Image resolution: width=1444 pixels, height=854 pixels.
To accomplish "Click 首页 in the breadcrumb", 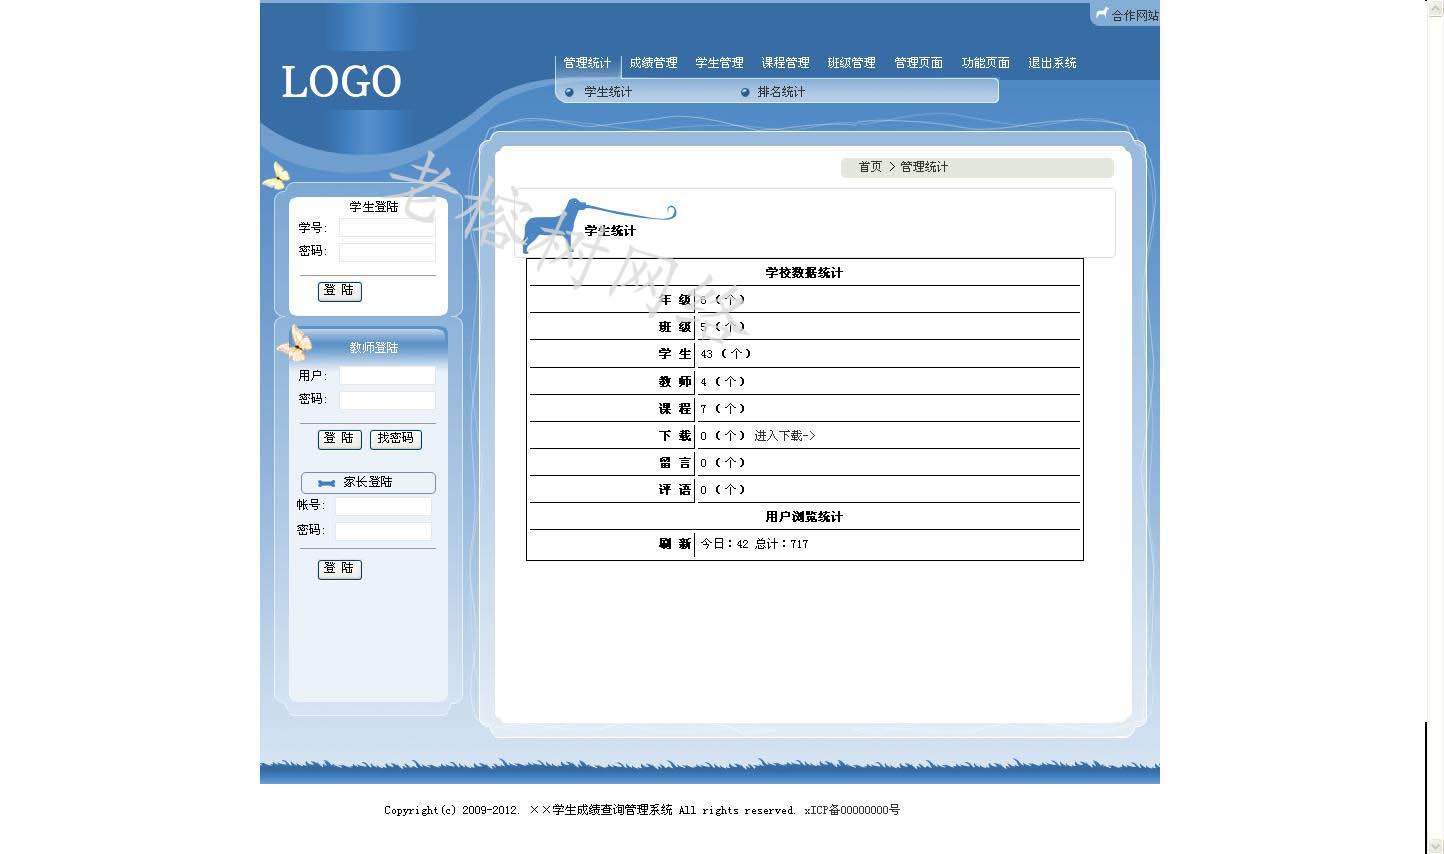I will click(x=870, y=167).
